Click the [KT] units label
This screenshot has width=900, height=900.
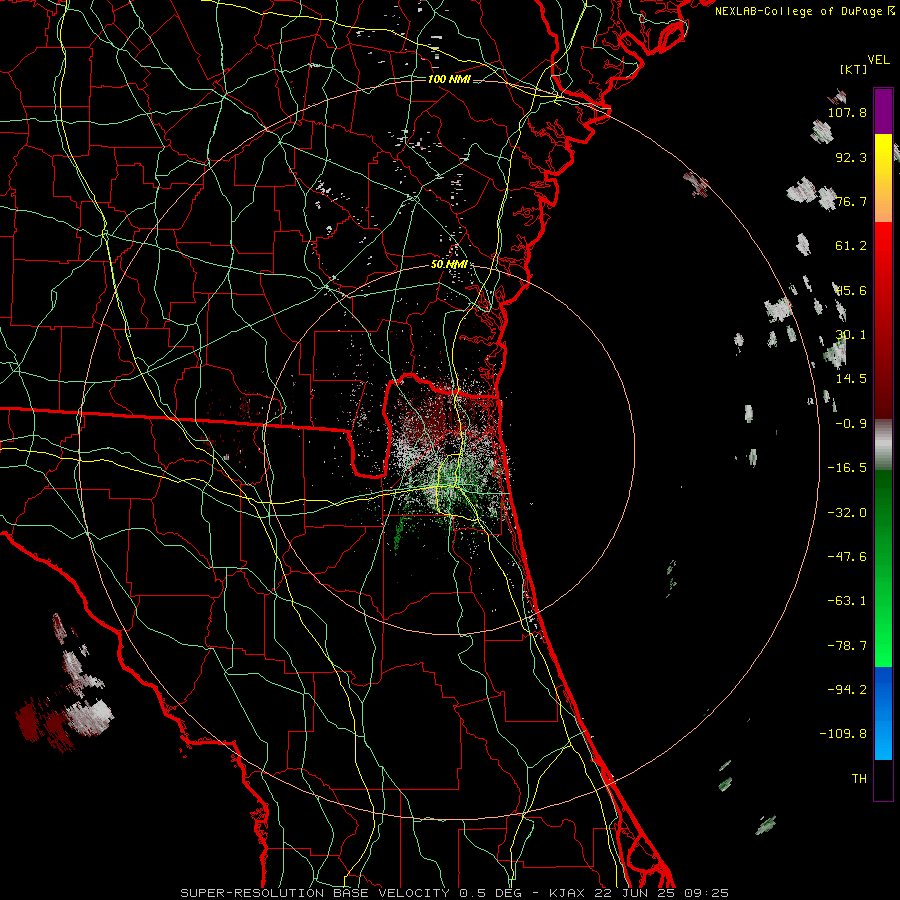(x=853, y=69)
